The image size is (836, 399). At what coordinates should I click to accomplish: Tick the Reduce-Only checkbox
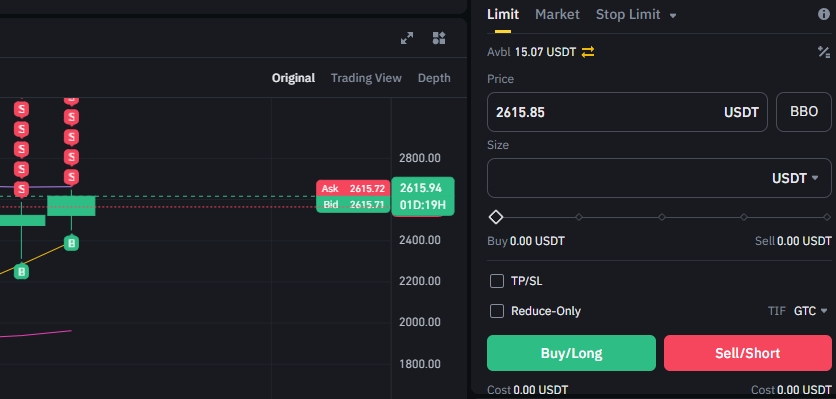496,311
